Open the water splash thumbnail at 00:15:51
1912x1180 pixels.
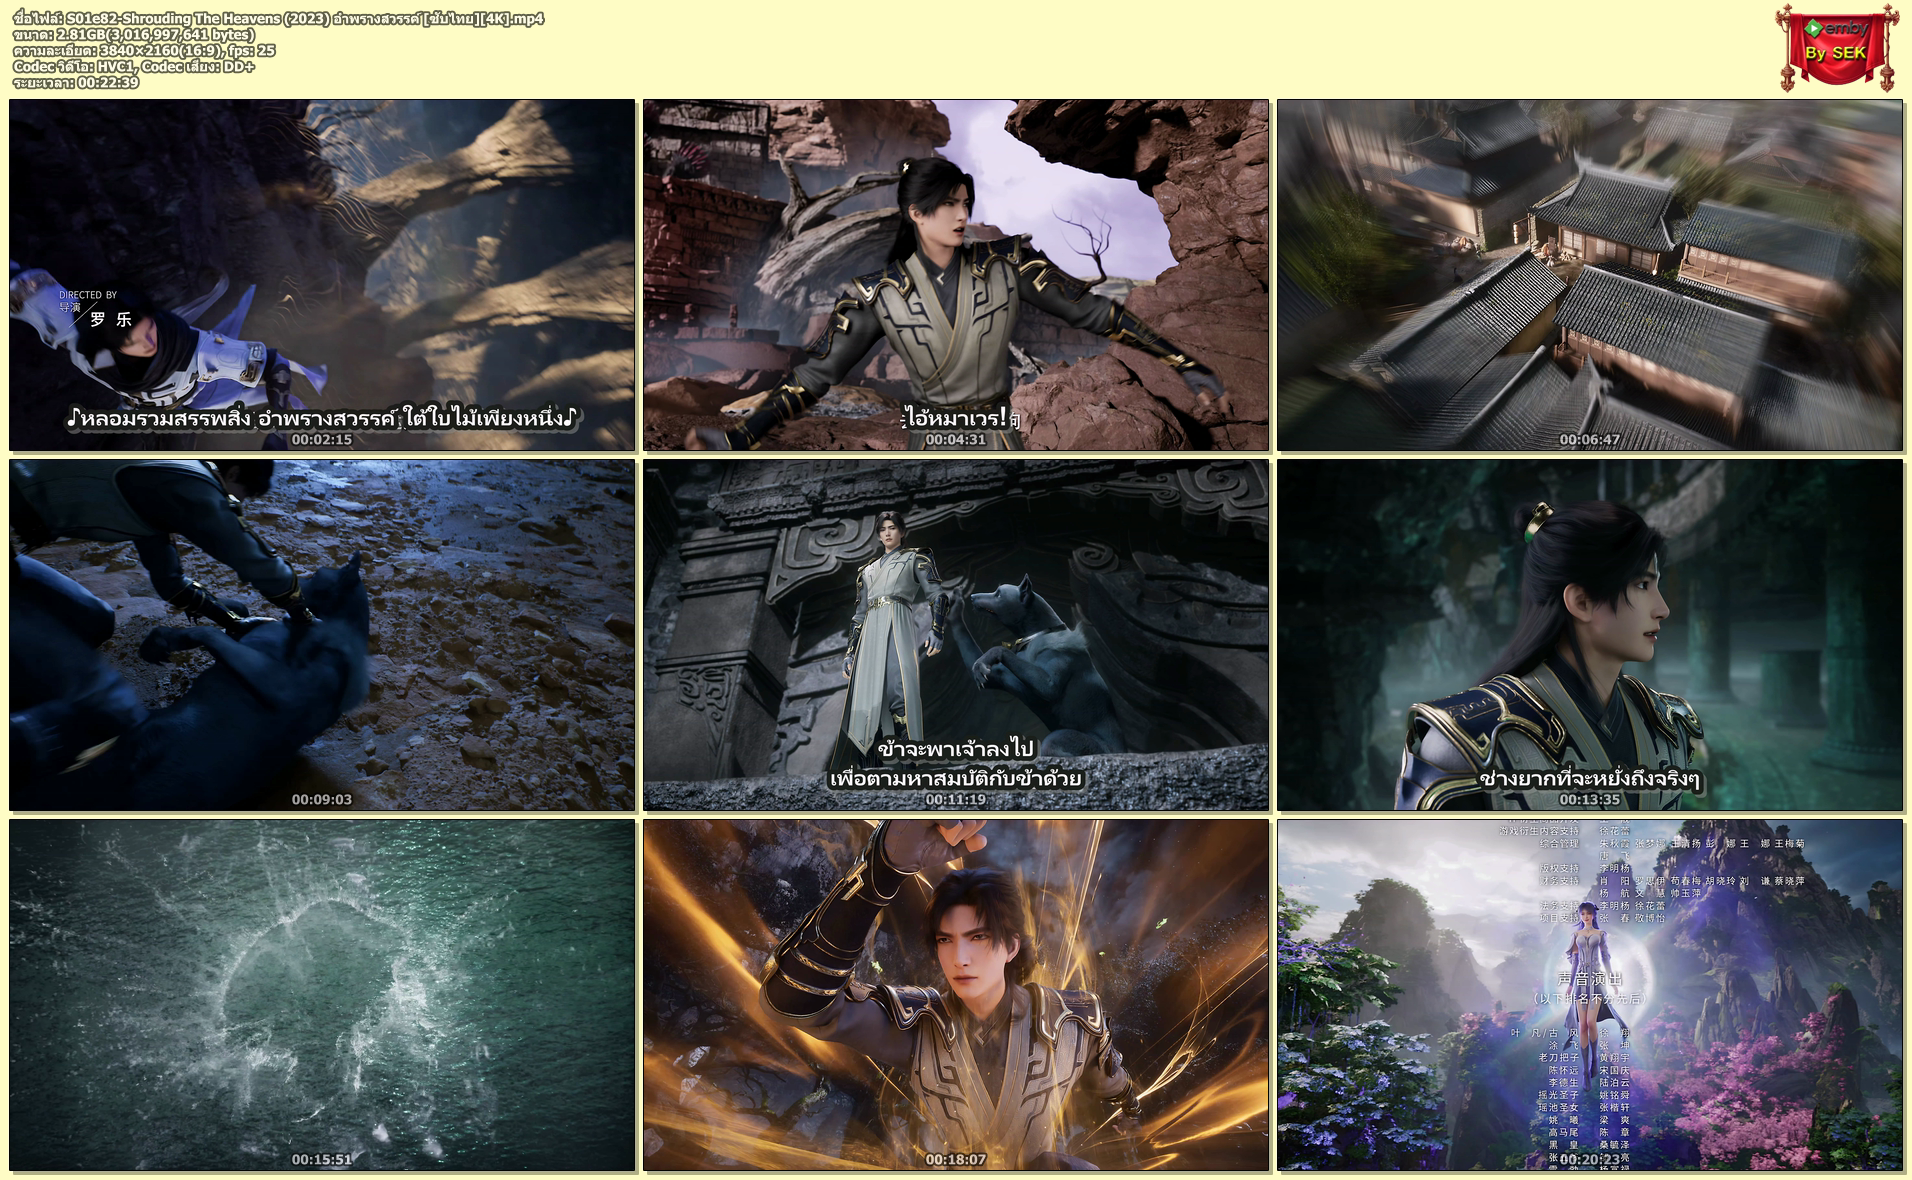[x=322, y=995]
